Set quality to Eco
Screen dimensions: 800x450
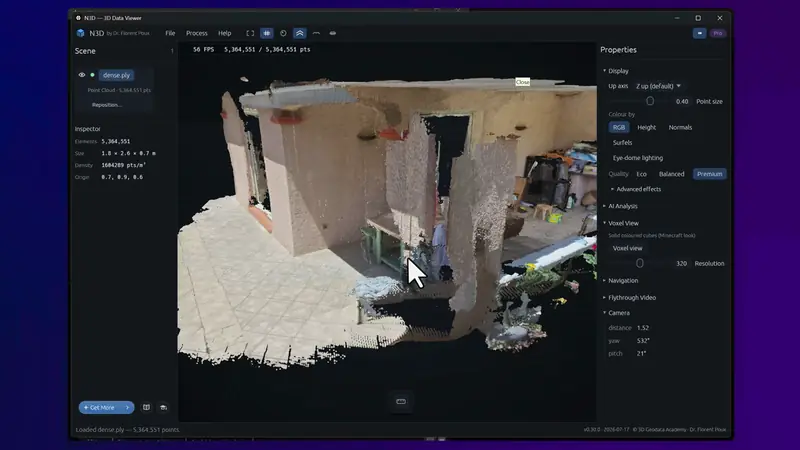[641, 174]
